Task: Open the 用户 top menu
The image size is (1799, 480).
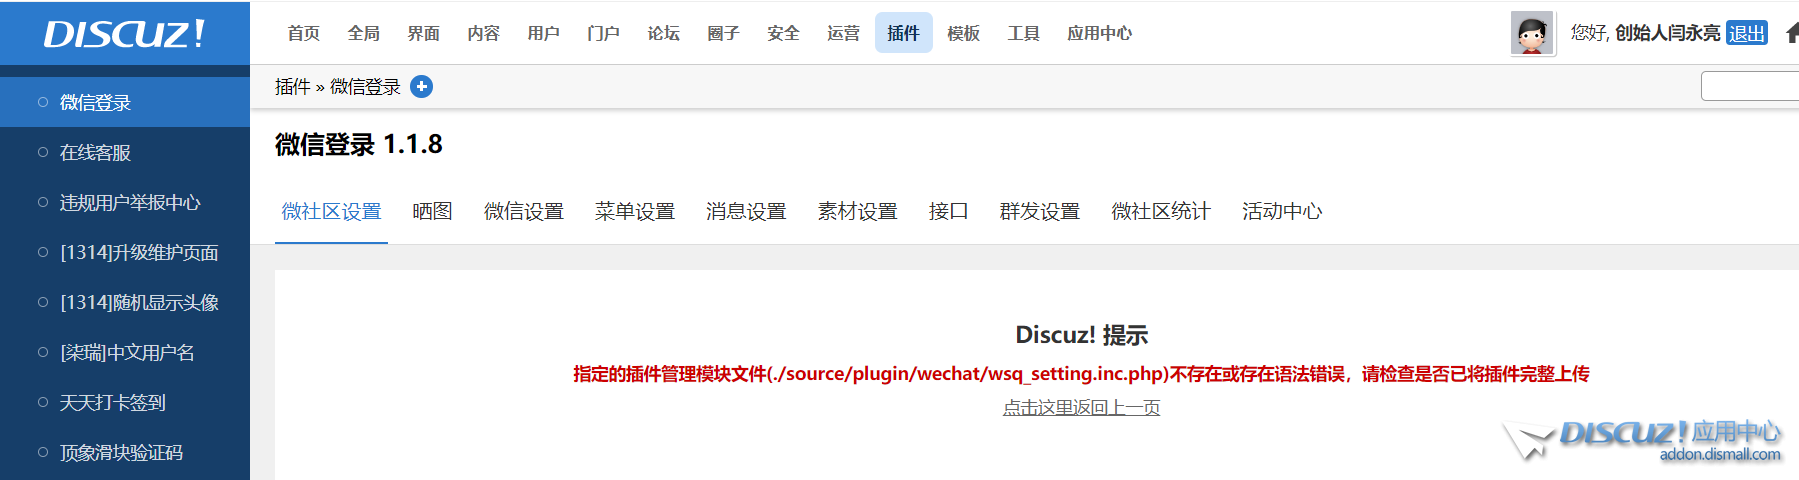Action: [x=544, y=33]
